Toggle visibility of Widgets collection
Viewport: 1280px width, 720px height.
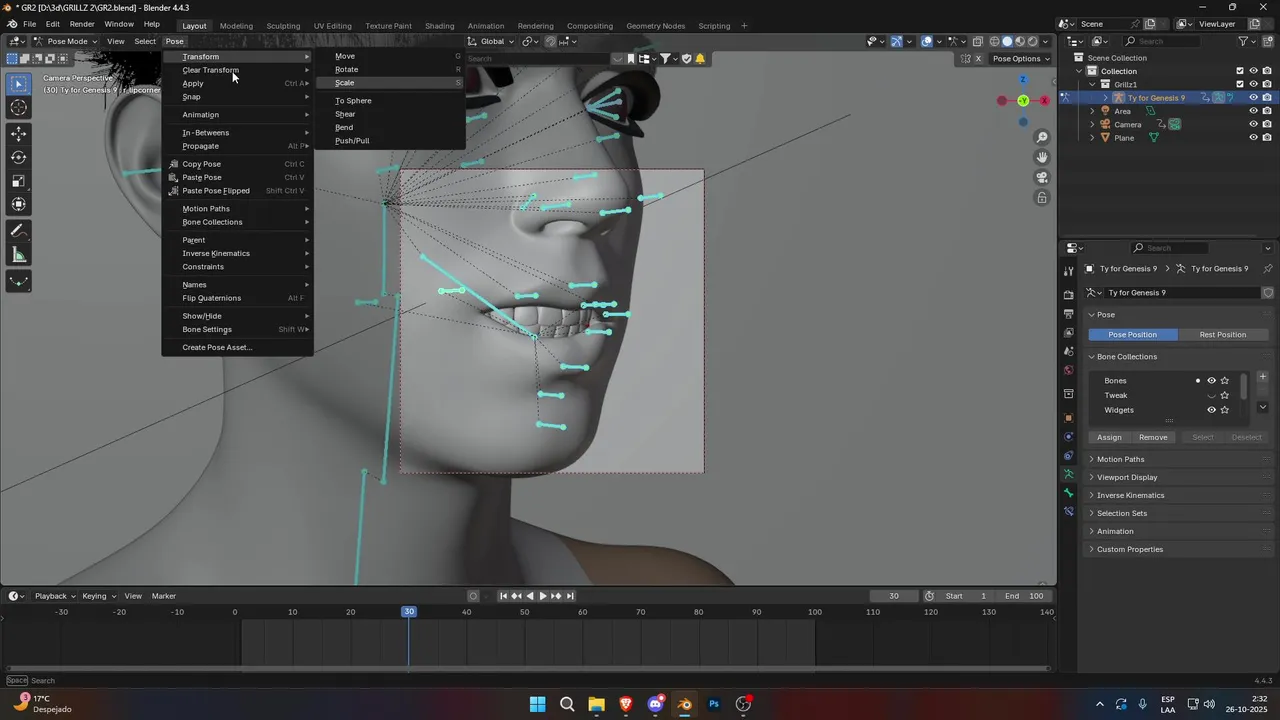coord(1211,410)
